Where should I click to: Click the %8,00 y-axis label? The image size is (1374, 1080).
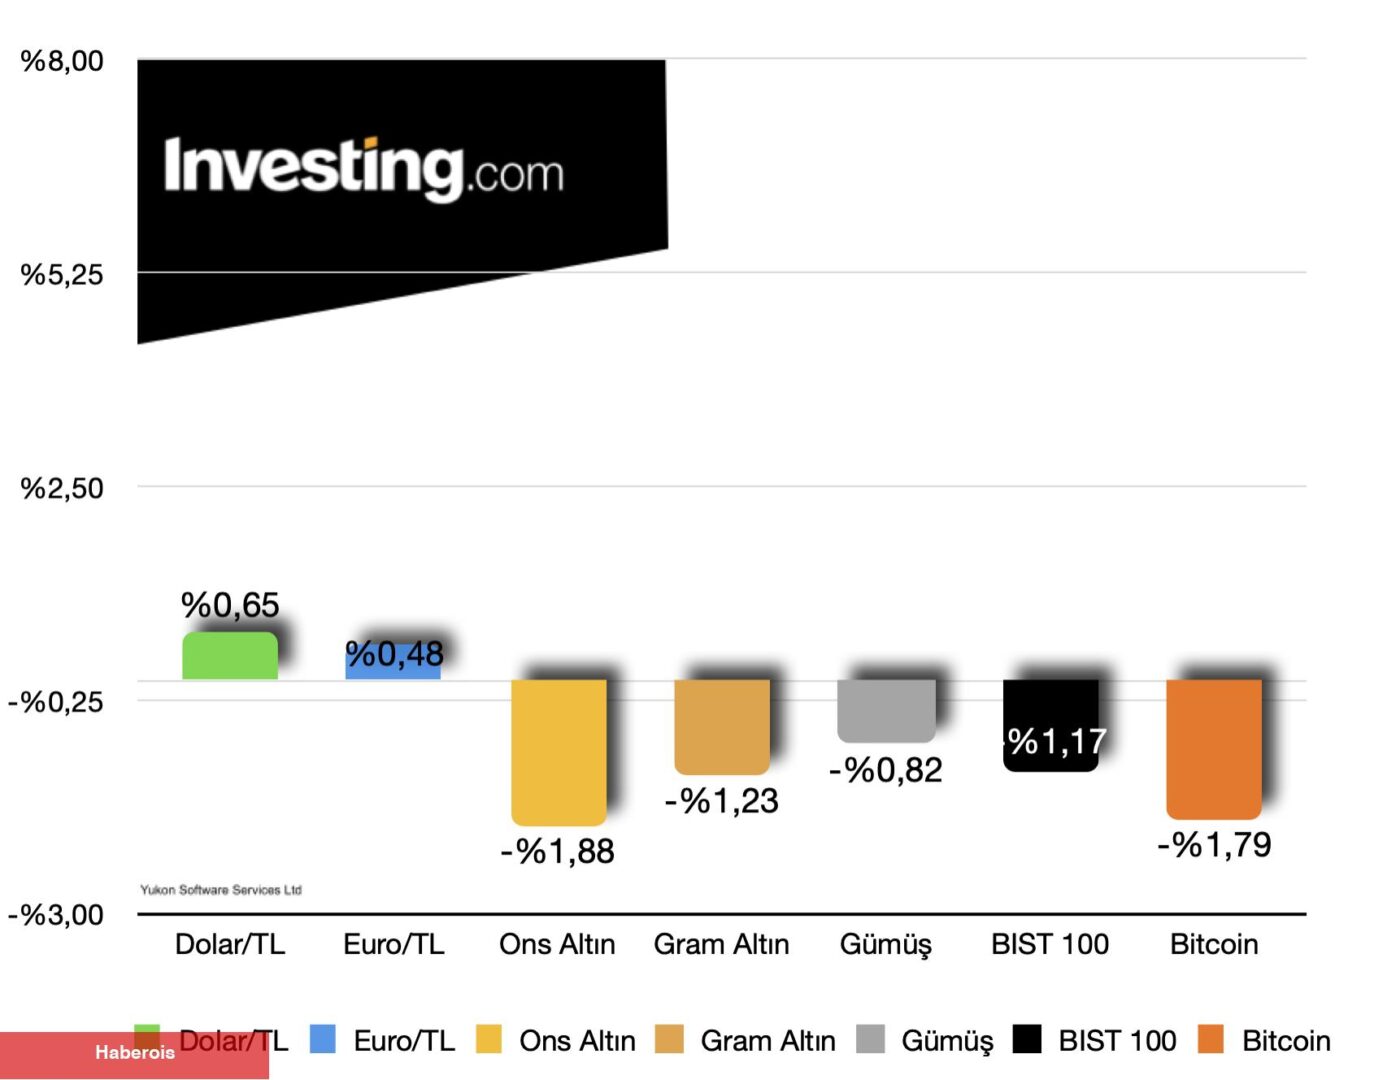(62, 61)
